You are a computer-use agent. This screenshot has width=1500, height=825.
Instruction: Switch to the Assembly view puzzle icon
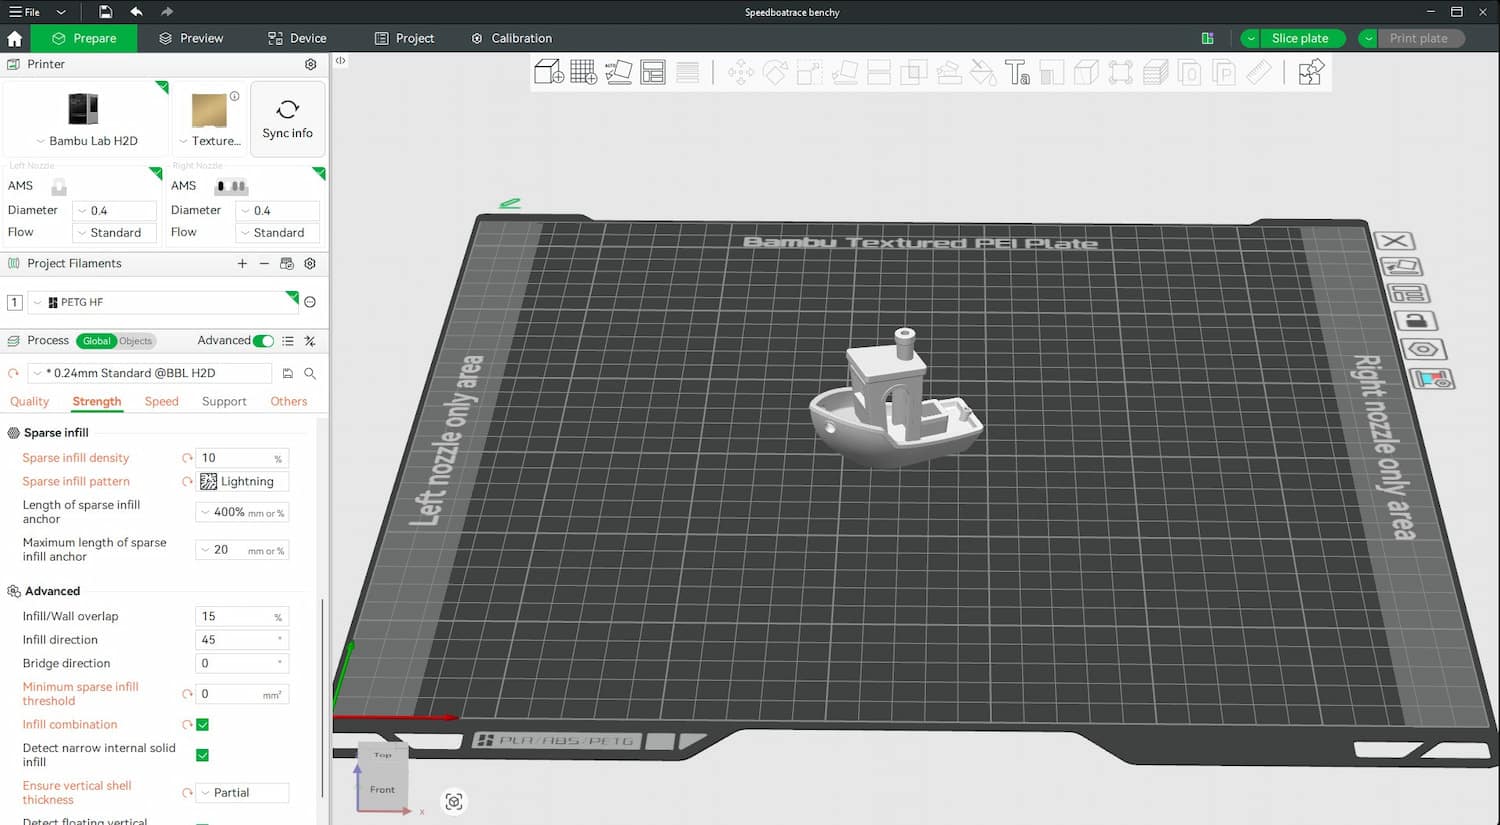coord(1311,72)
